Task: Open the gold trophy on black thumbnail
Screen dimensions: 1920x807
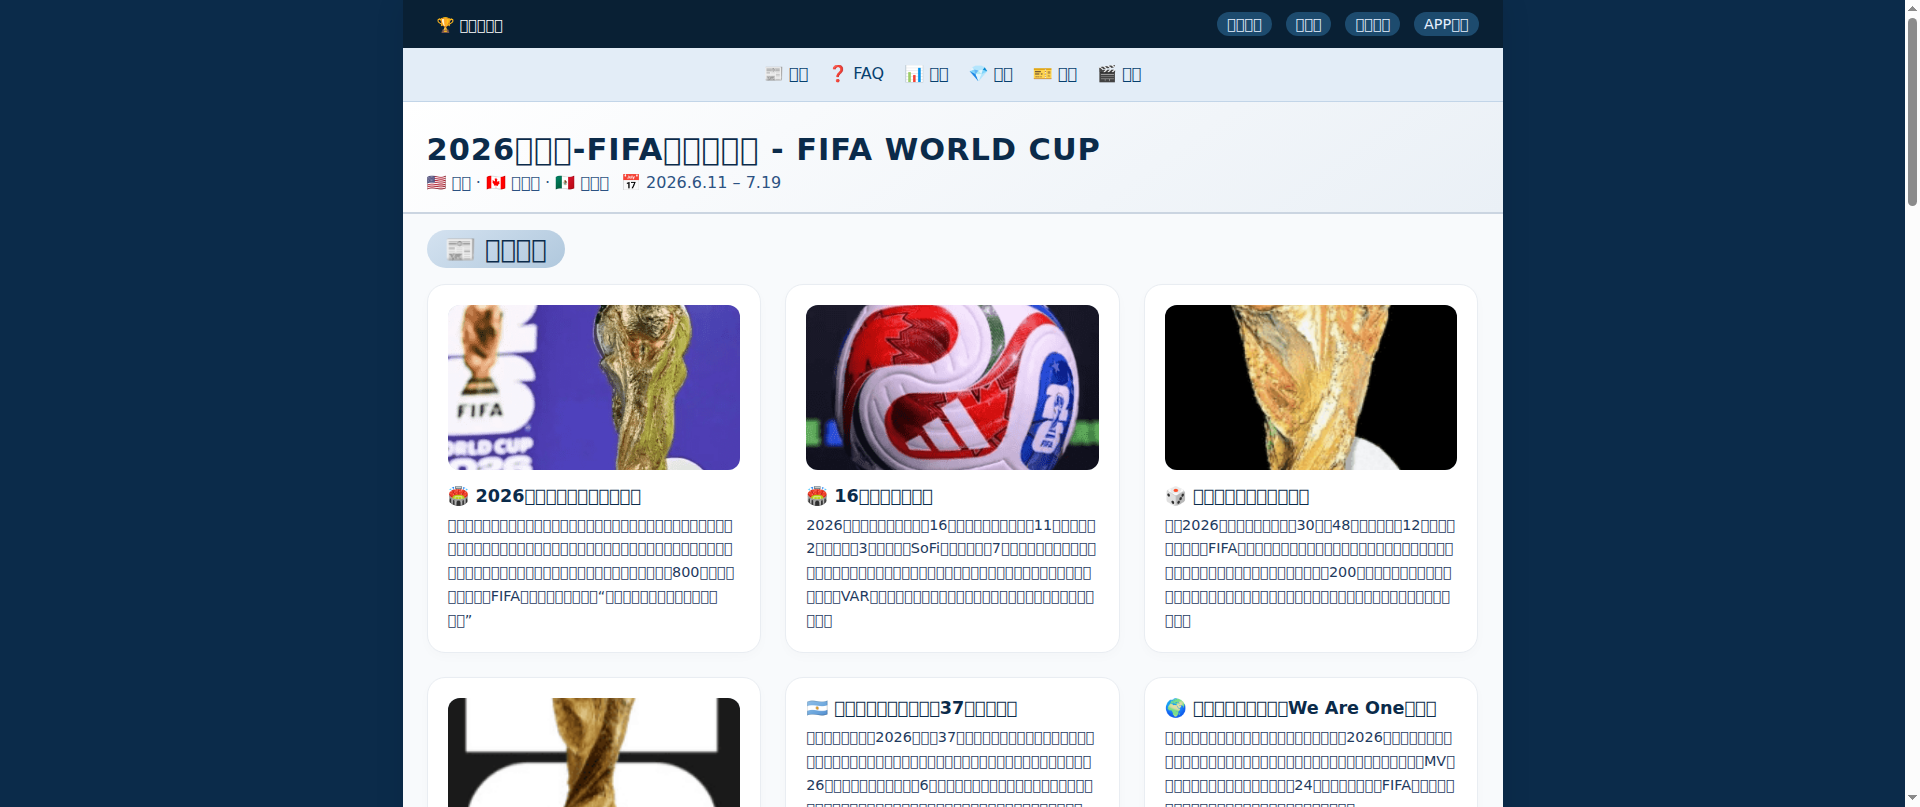Action: point(1311,387)
